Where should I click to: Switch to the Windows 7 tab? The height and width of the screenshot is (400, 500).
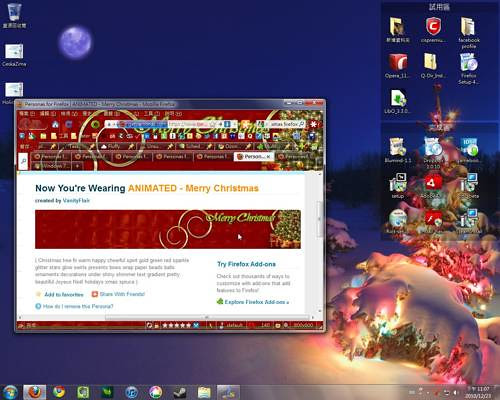51,165
